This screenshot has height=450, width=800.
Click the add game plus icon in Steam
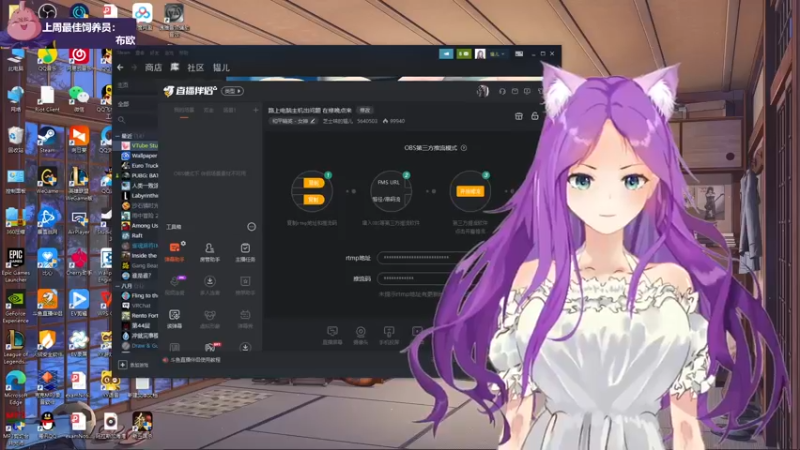click(x=122, y=364)
